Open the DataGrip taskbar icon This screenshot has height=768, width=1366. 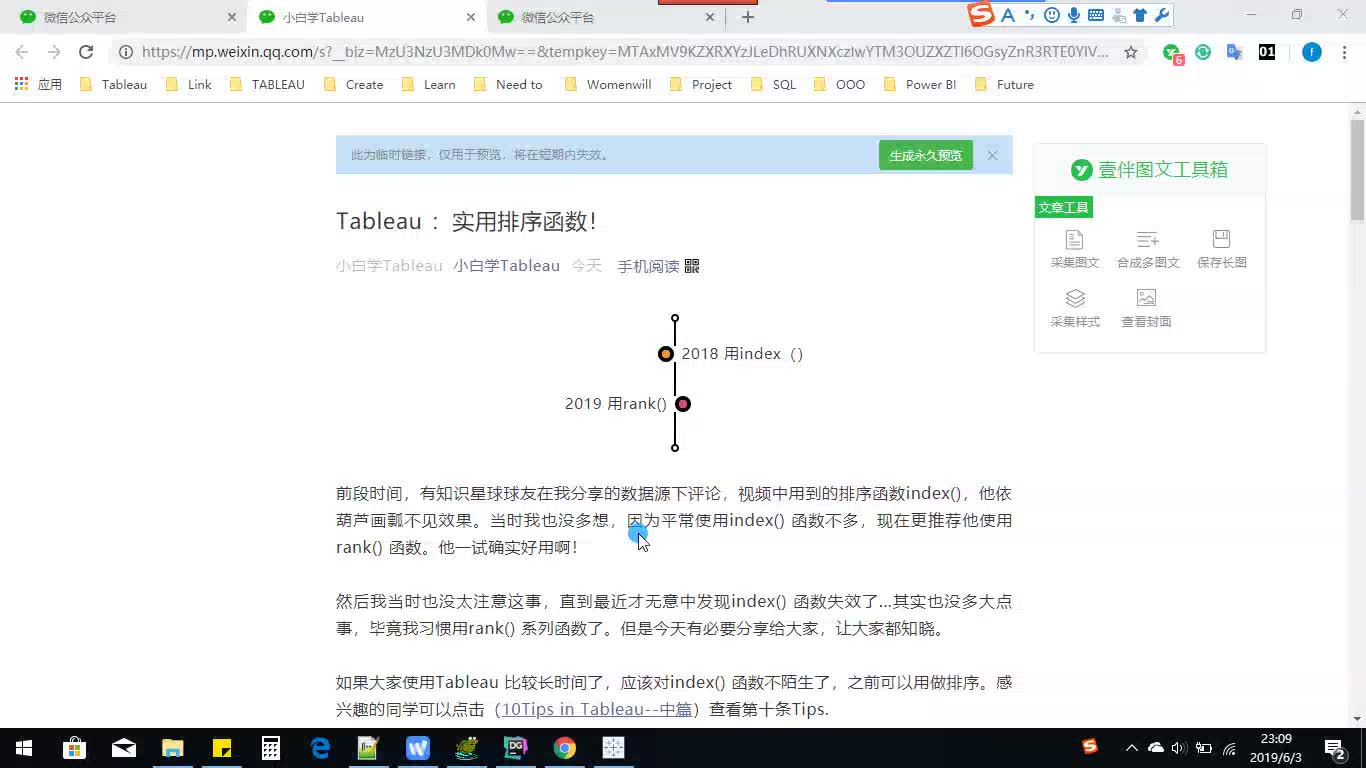516,748
